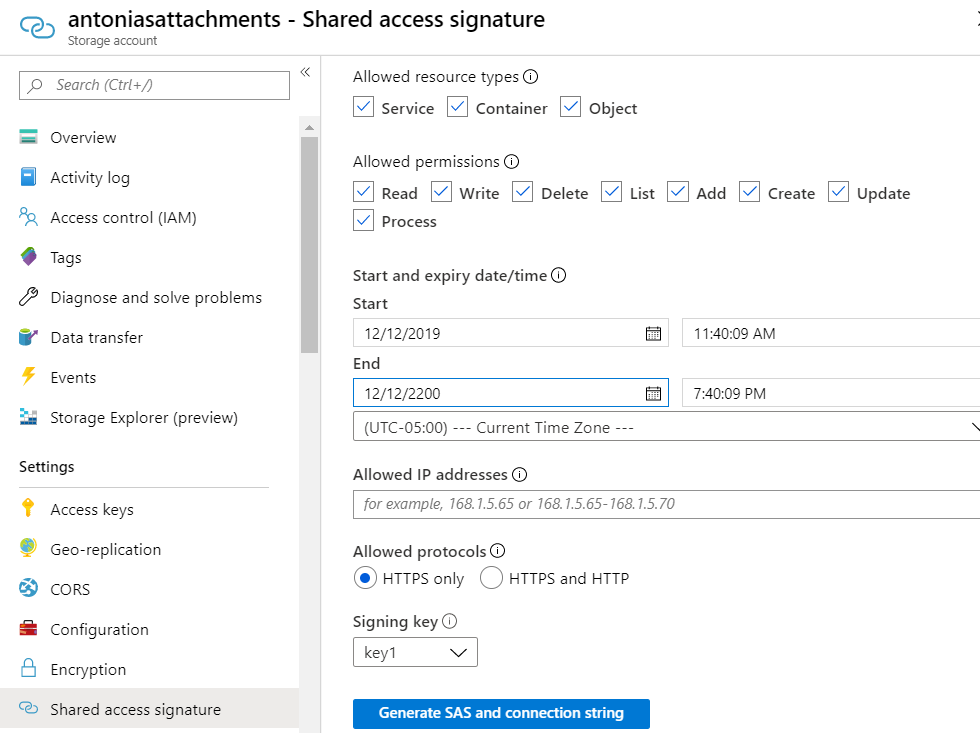Screen dimensions: 980x733
Task: Collapse the sidebar with the double chevron
Action: [x=305, y=72]
